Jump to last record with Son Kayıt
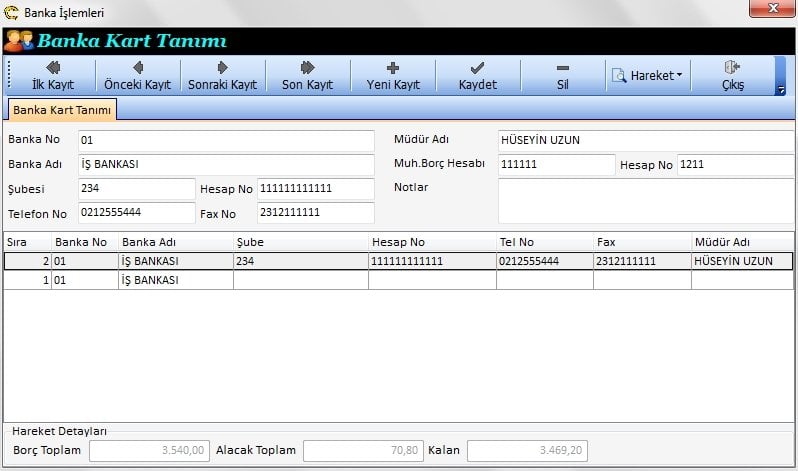 tap(307, 76)
